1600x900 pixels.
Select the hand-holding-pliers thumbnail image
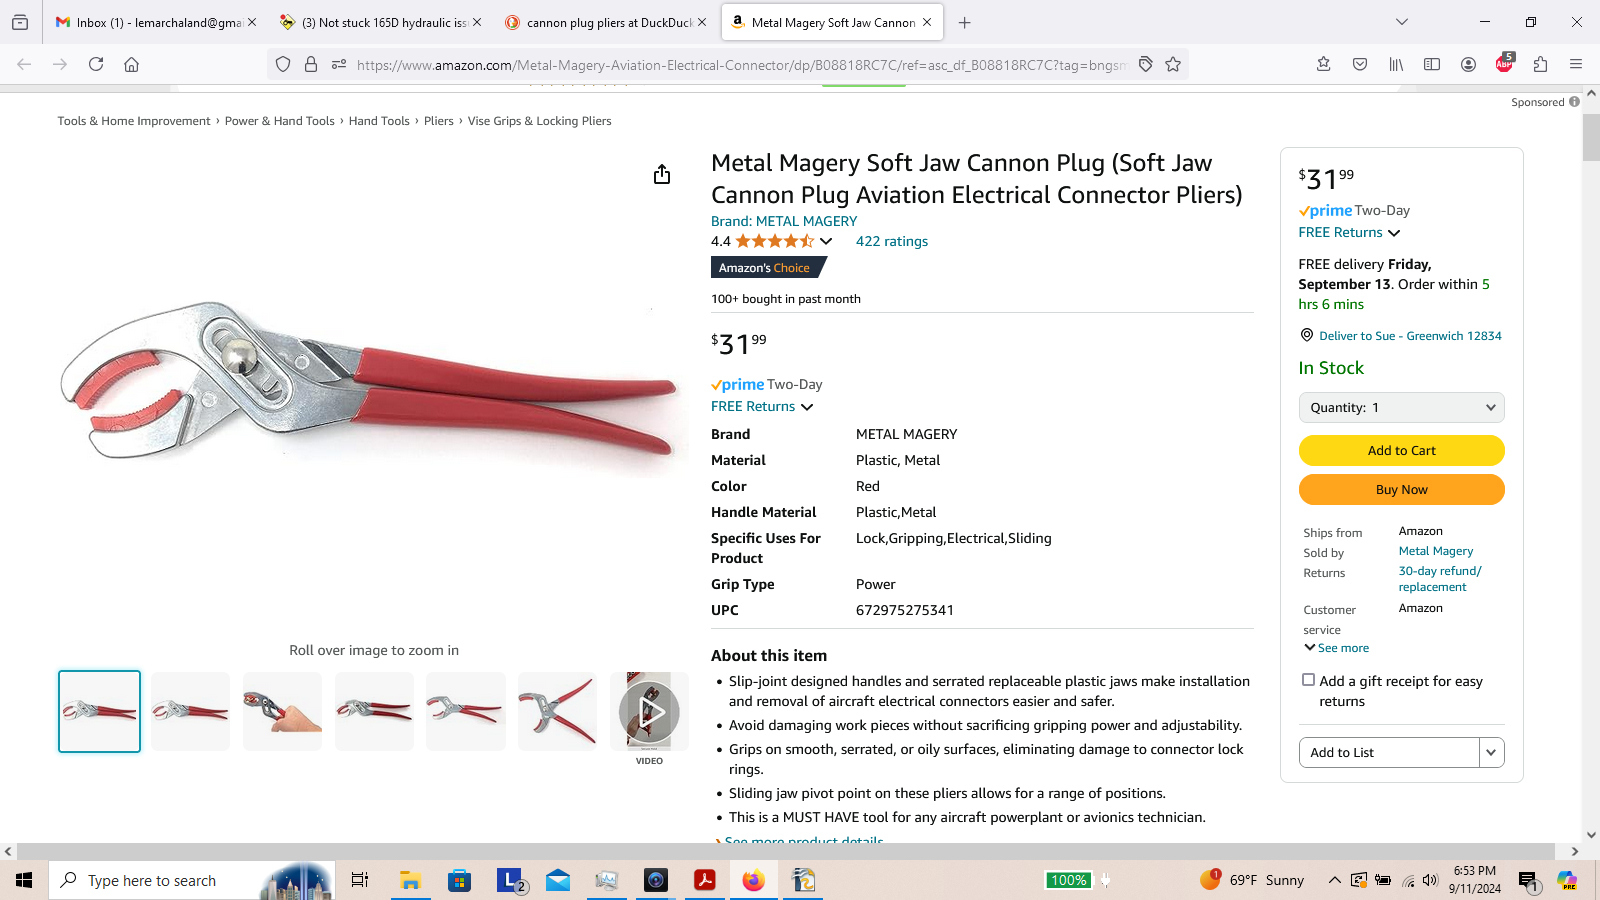pyautogui.click(x=282, y=712)
